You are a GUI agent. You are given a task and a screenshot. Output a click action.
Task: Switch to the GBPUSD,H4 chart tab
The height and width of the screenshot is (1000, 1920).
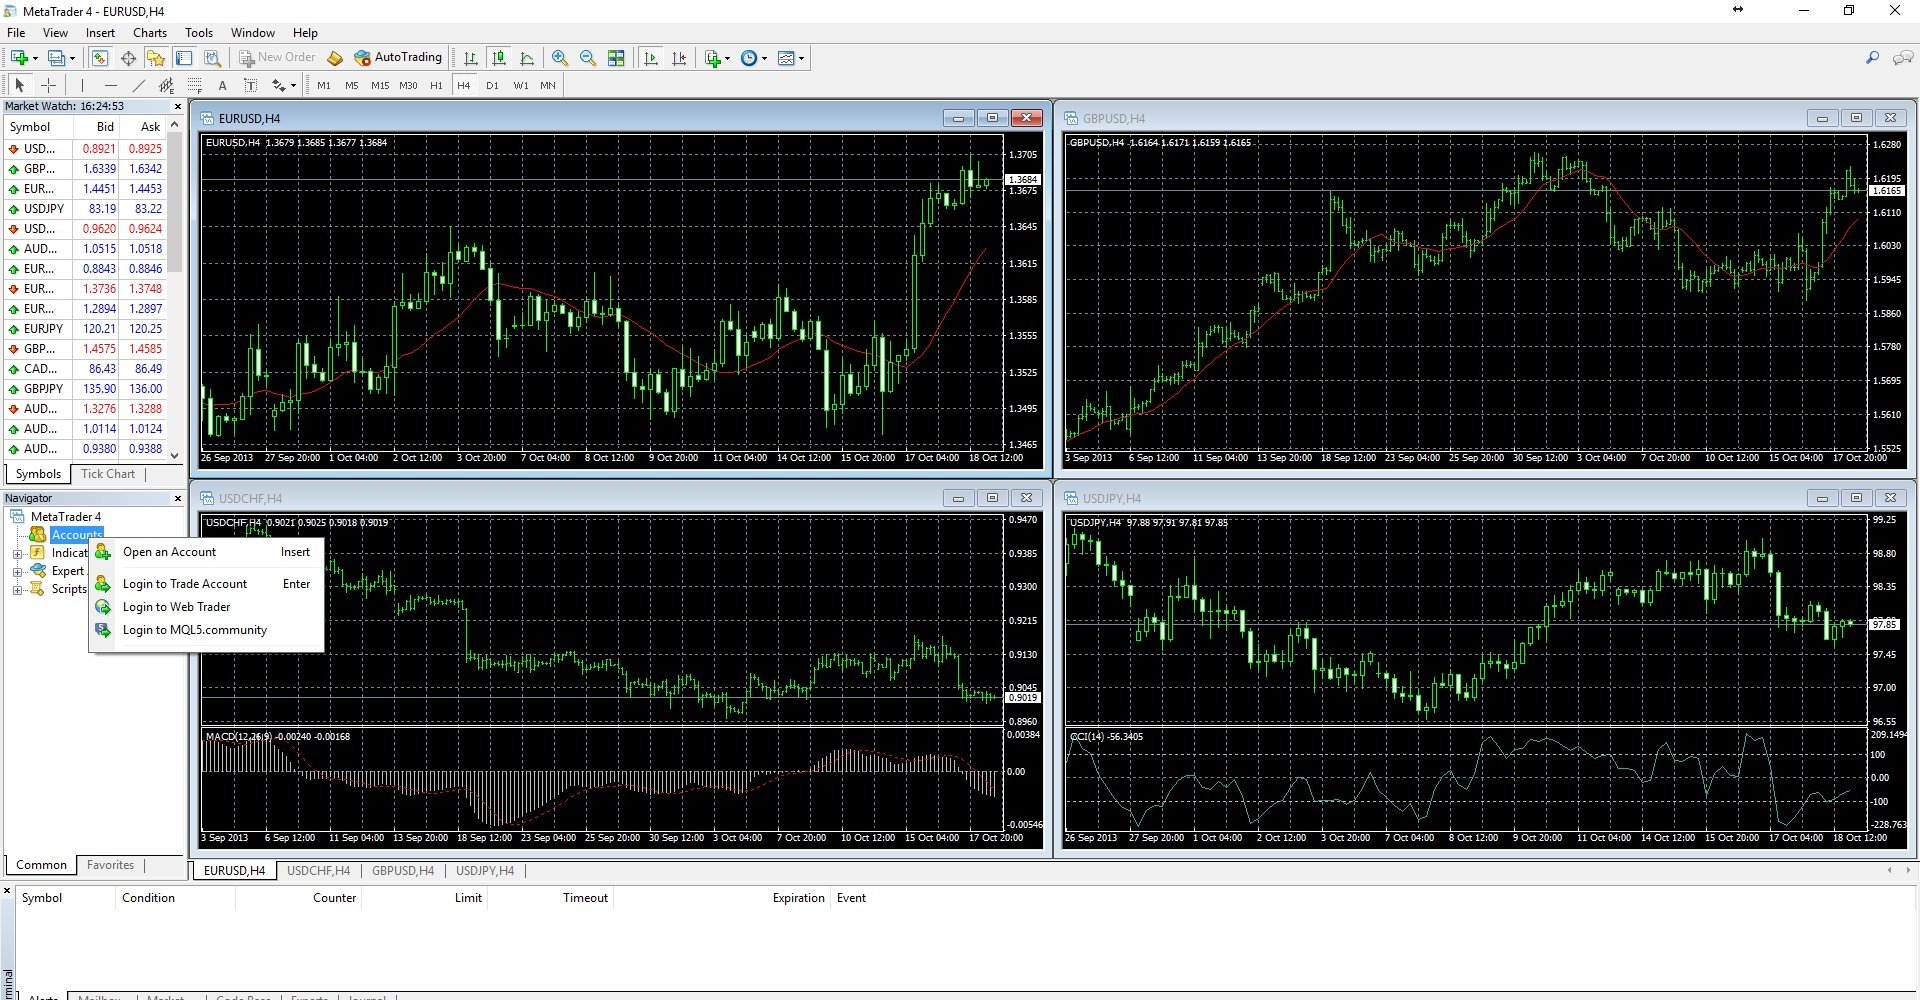403,871
